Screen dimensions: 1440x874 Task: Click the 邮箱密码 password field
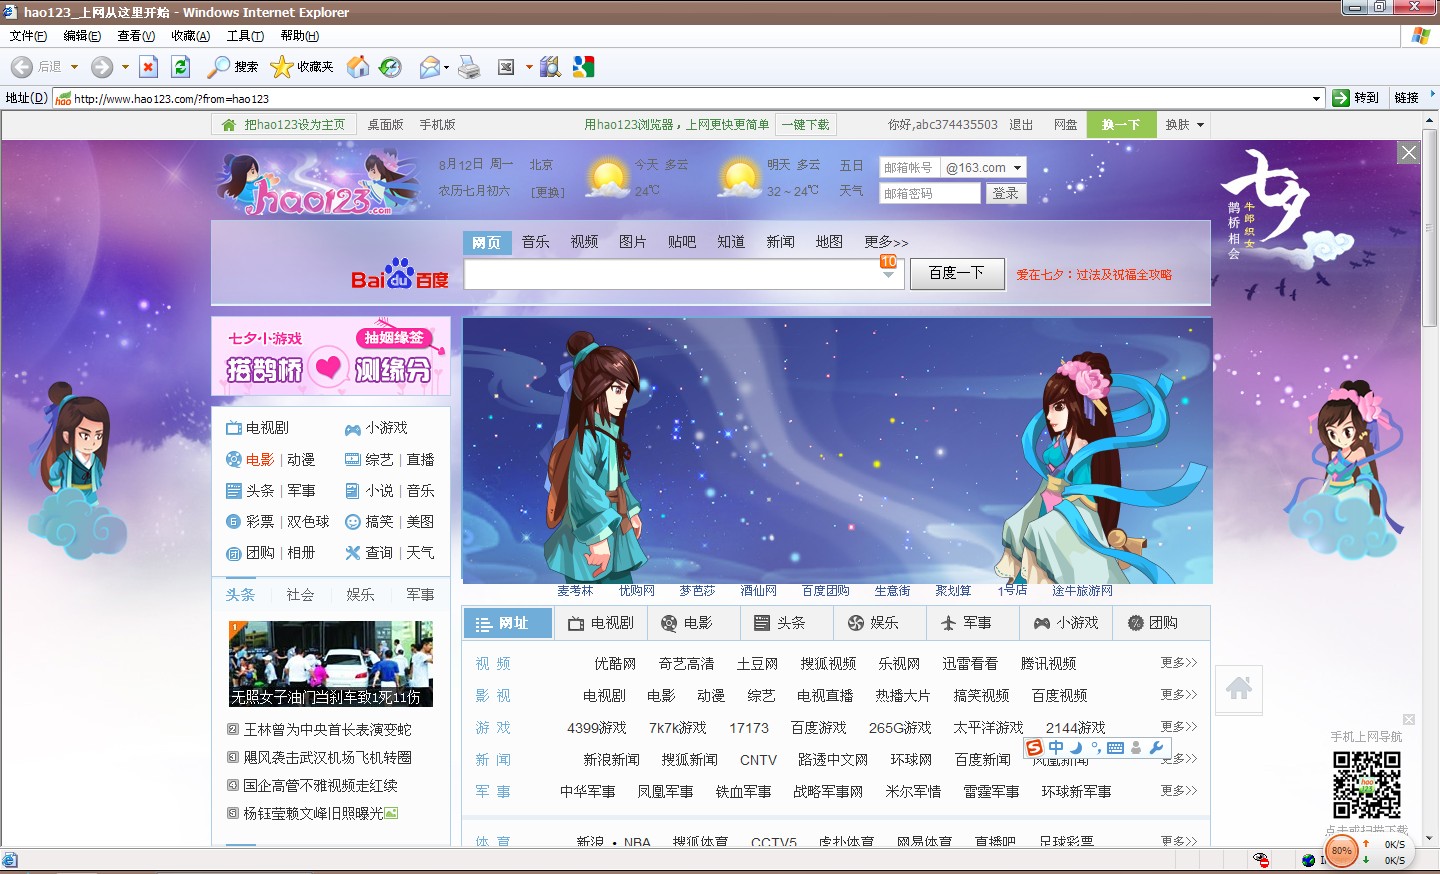tap(930, 193)
